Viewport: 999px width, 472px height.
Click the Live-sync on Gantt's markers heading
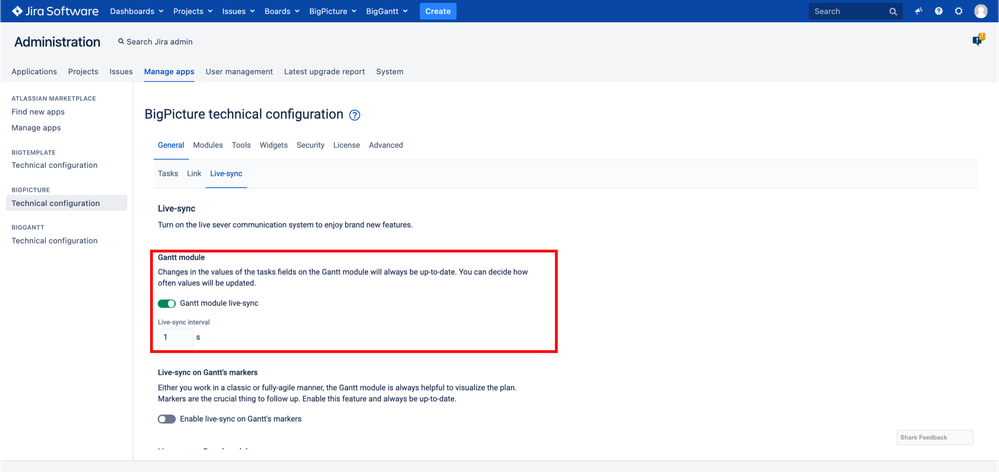(208, 372)
